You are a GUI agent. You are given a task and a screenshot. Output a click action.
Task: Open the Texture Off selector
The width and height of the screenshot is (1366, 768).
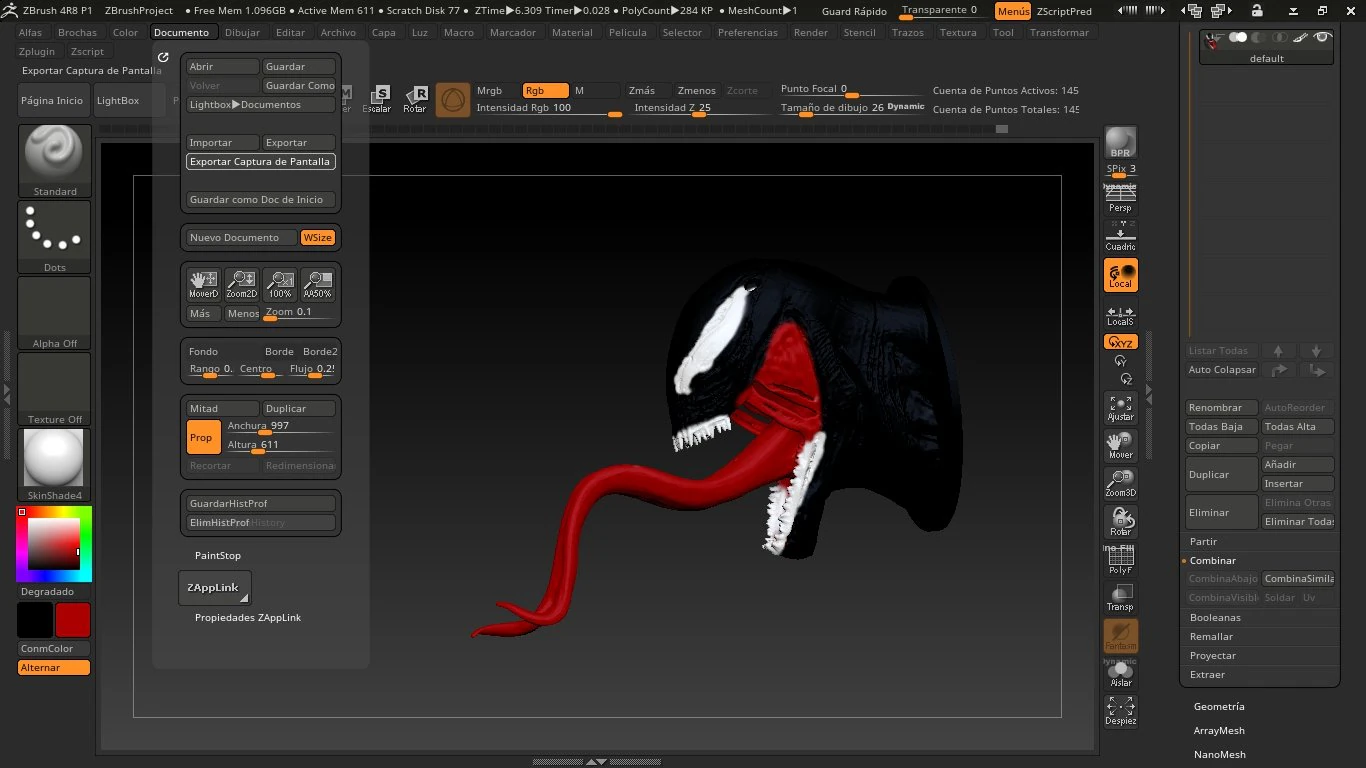(x=55, y=389)
